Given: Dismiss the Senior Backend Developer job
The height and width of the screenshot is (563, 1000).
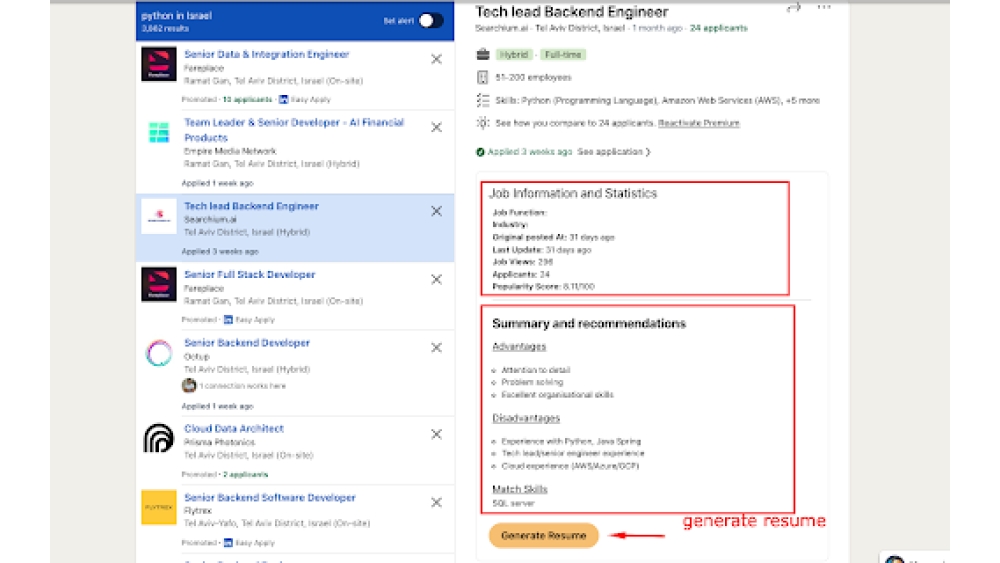Looking at the screenshot, I should click(436, 347).
